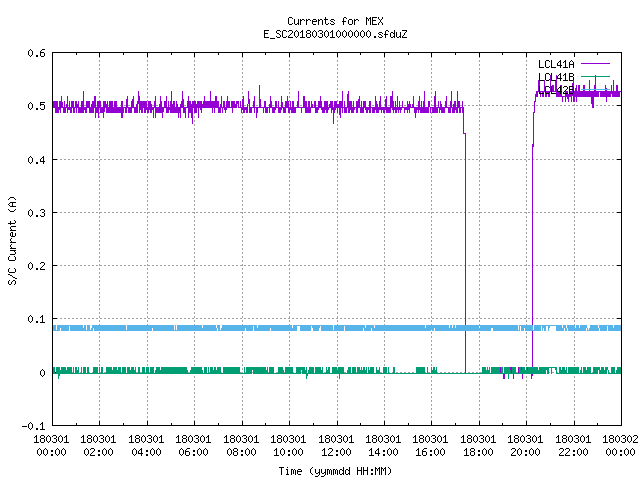Click the 0.3 y-axis tick label

36,213
